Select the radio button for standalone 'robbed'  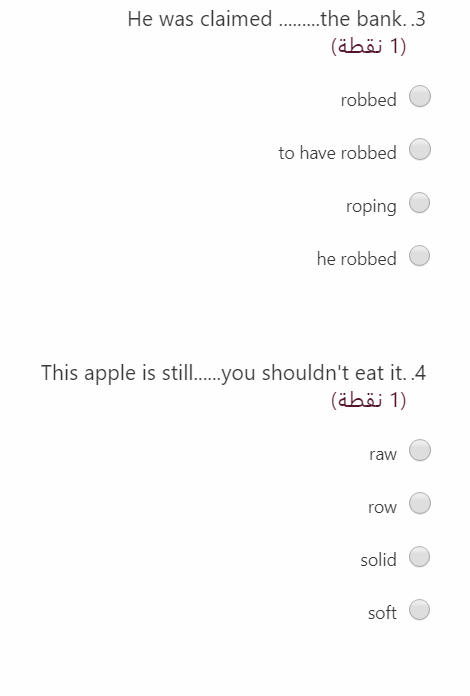(419, 96)
